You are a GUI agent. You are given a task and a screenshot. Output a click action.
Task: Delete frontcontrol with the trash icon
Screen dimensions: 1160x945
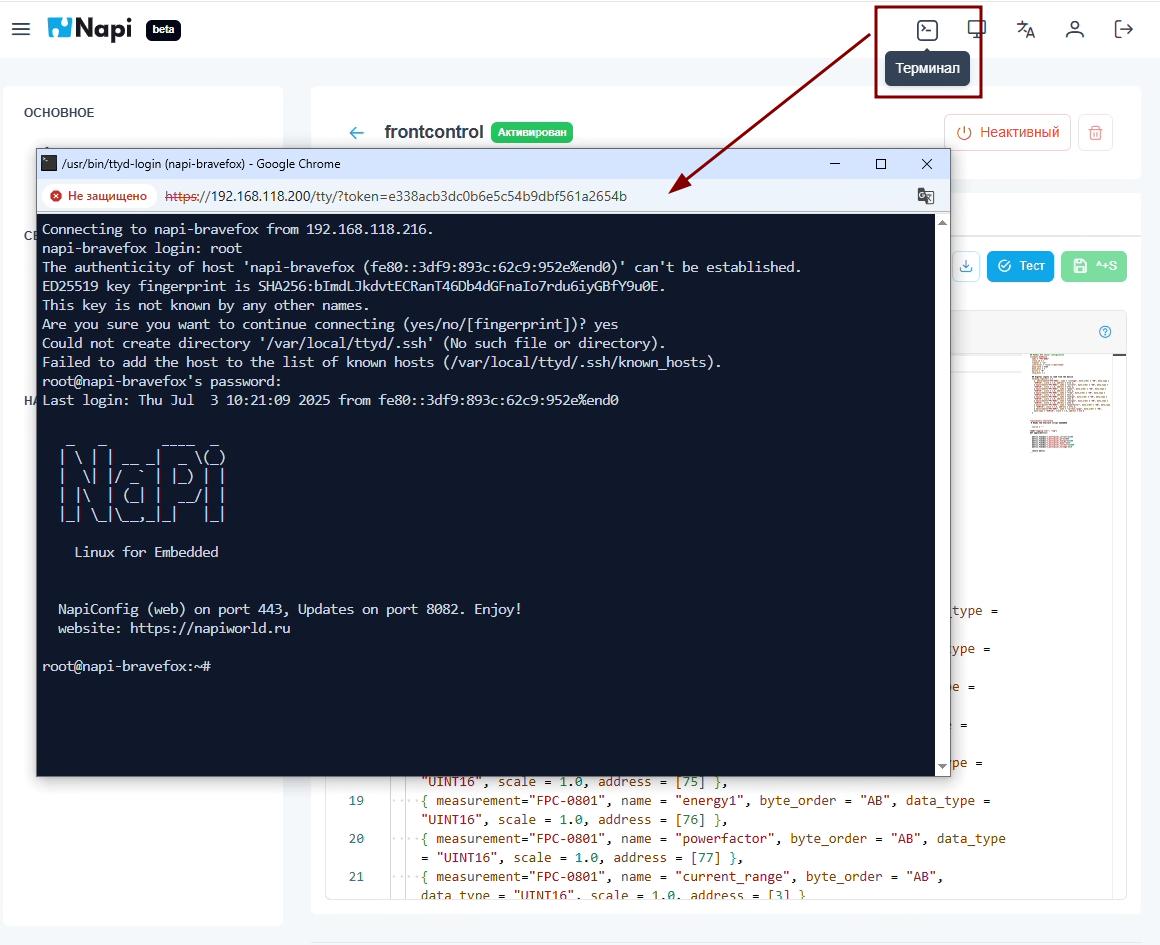[1095, 132]
